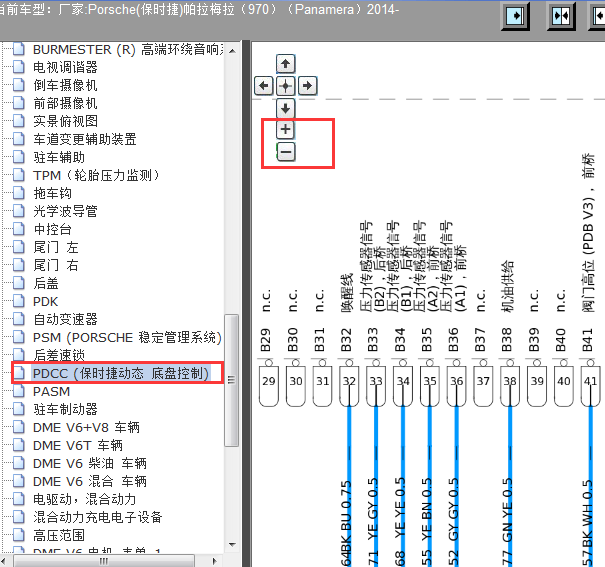The height and width of the screenshot is (567, 605).
Task: Click the document icon beside 高压范围
Action: click(x=19, y=535)
